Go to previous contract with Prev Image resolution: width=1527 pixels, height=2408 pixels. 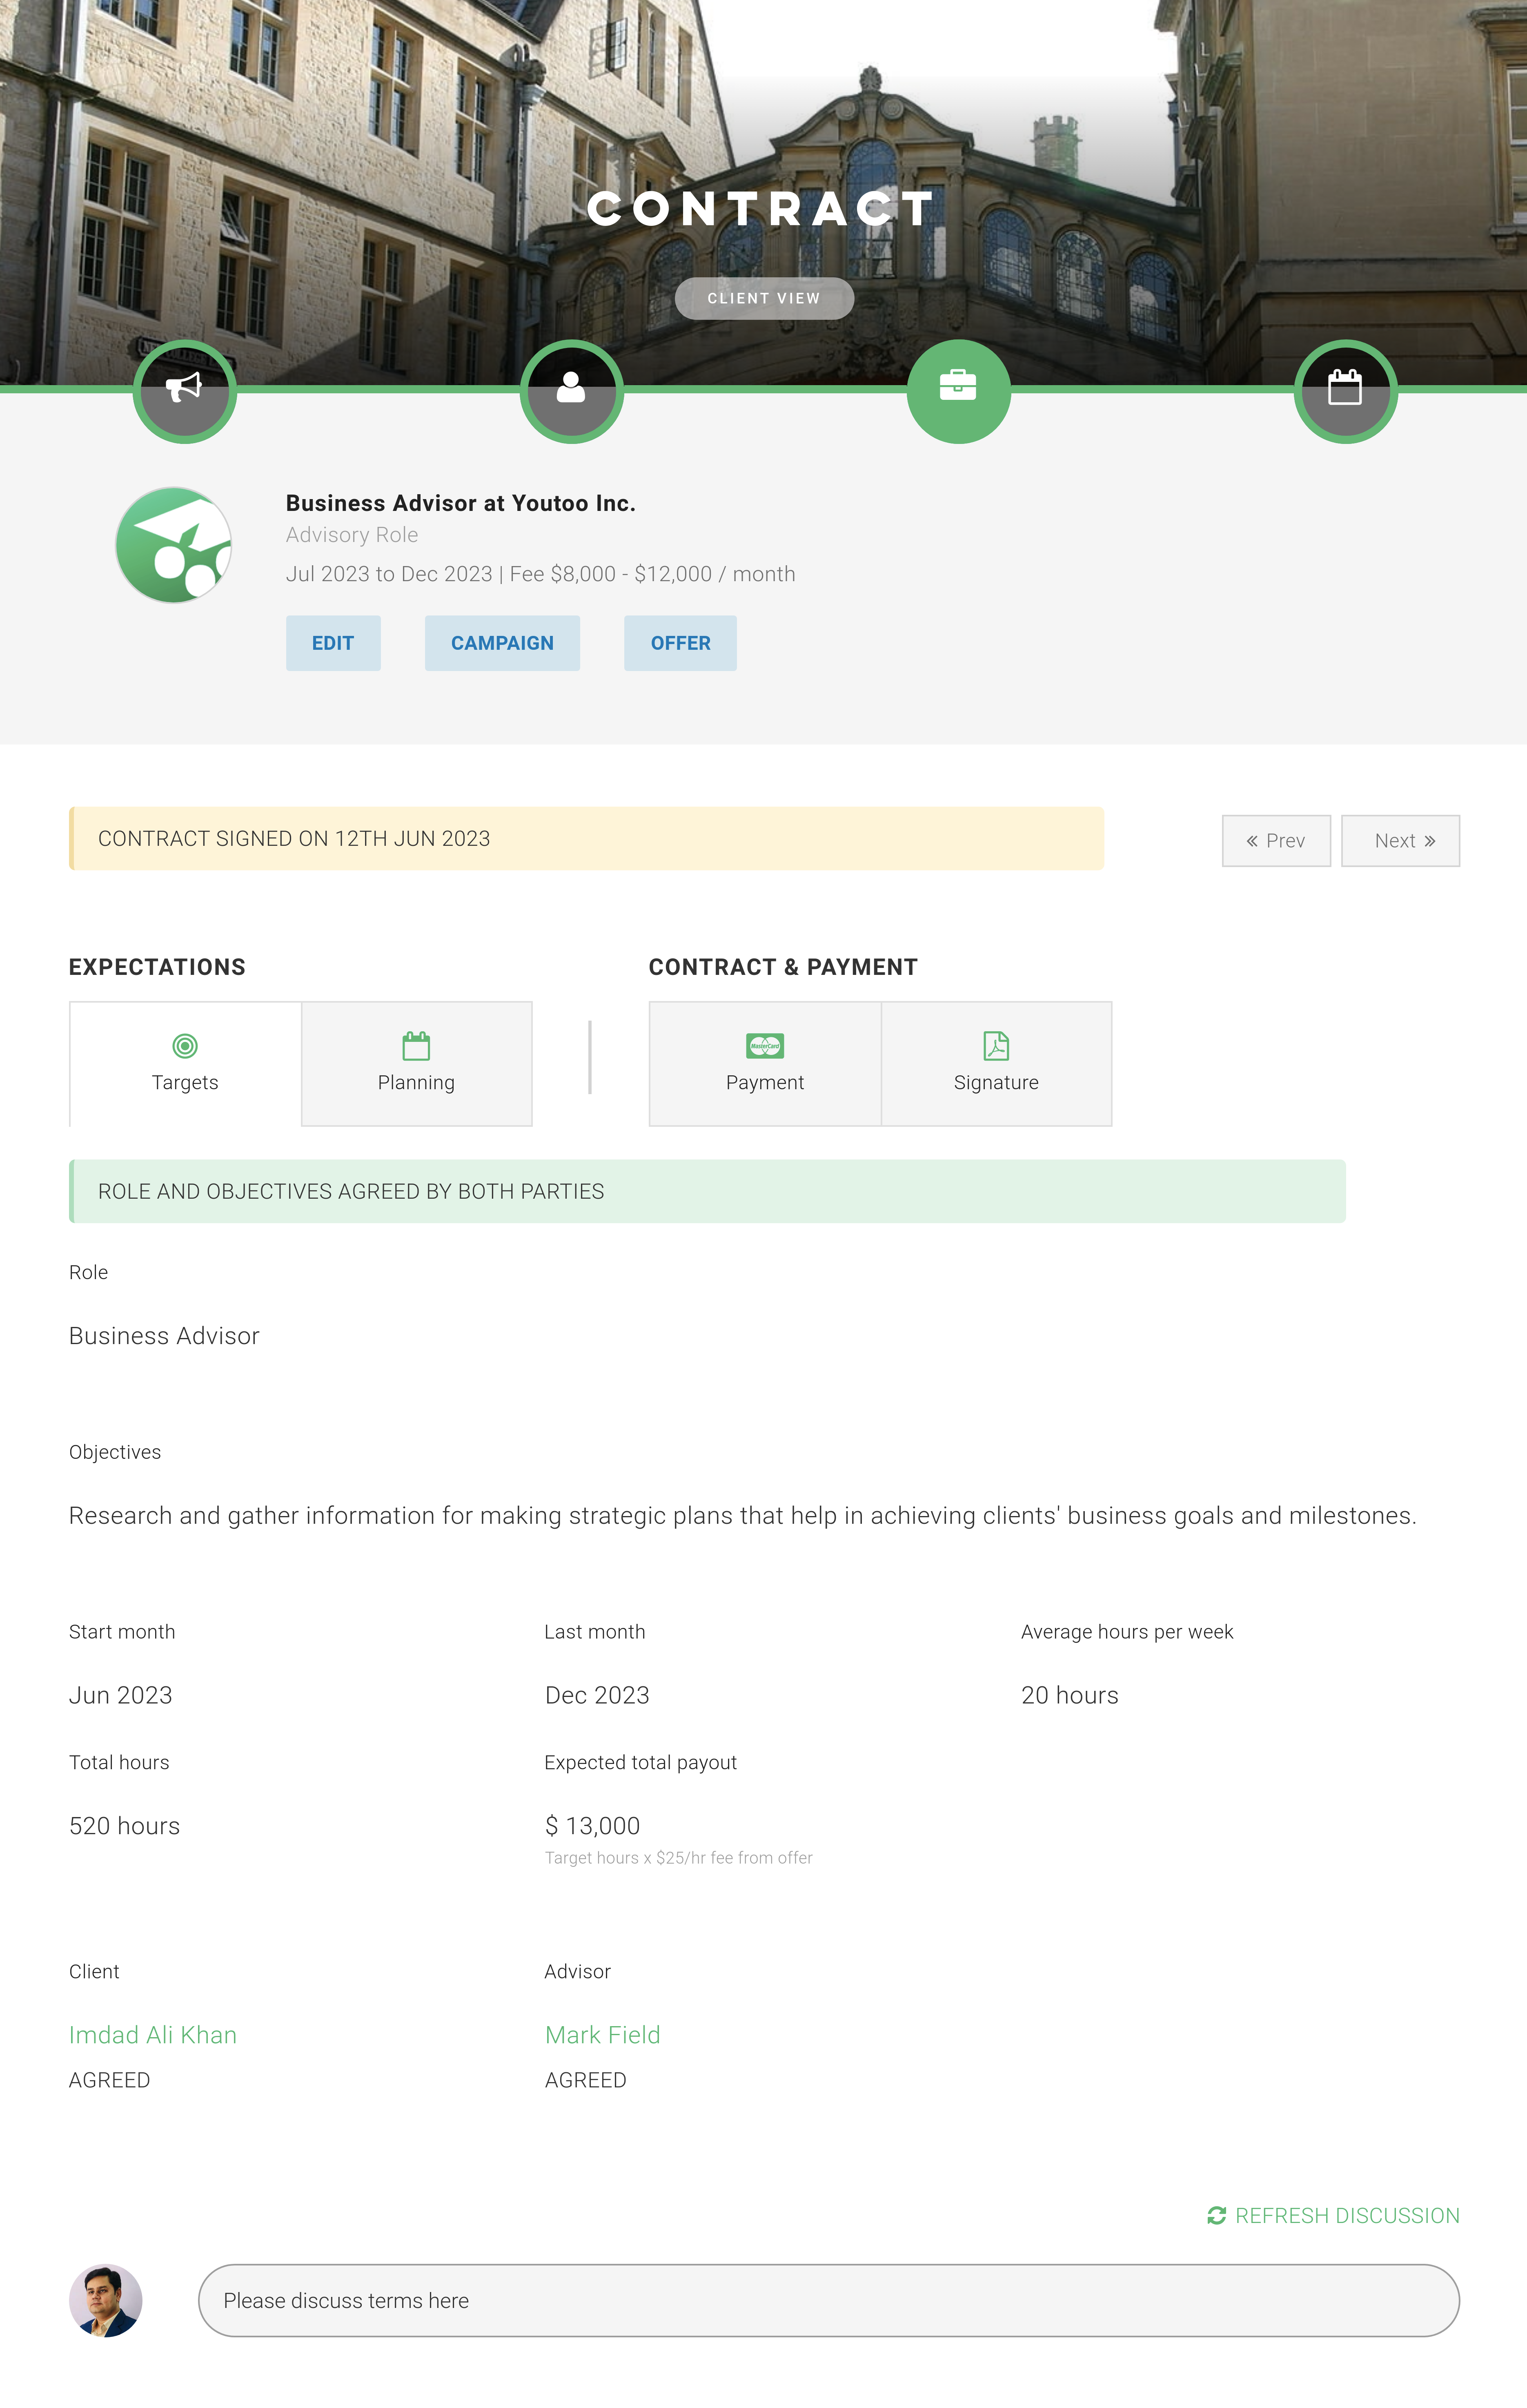1276,841
